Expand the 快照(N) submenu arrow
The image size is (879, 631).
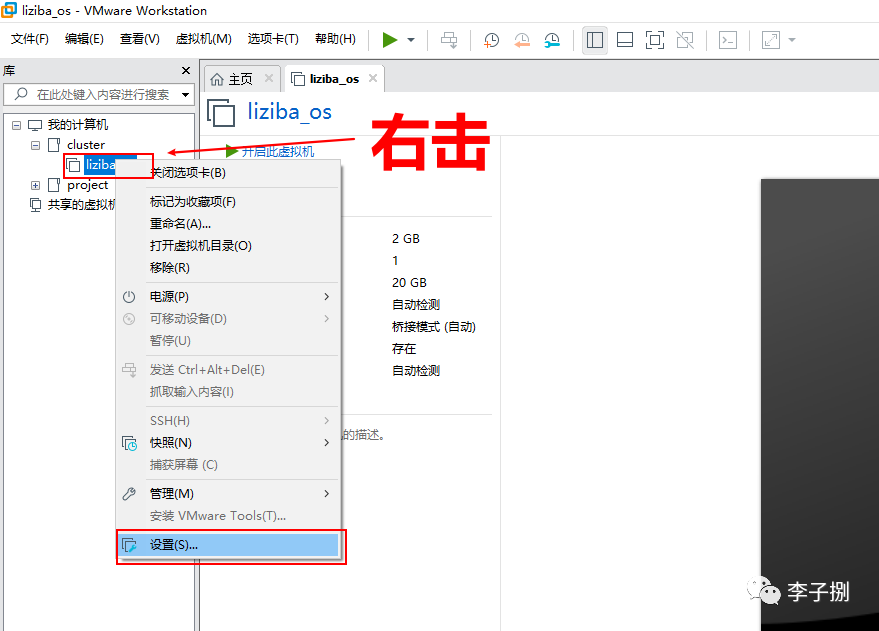point(327,443)
